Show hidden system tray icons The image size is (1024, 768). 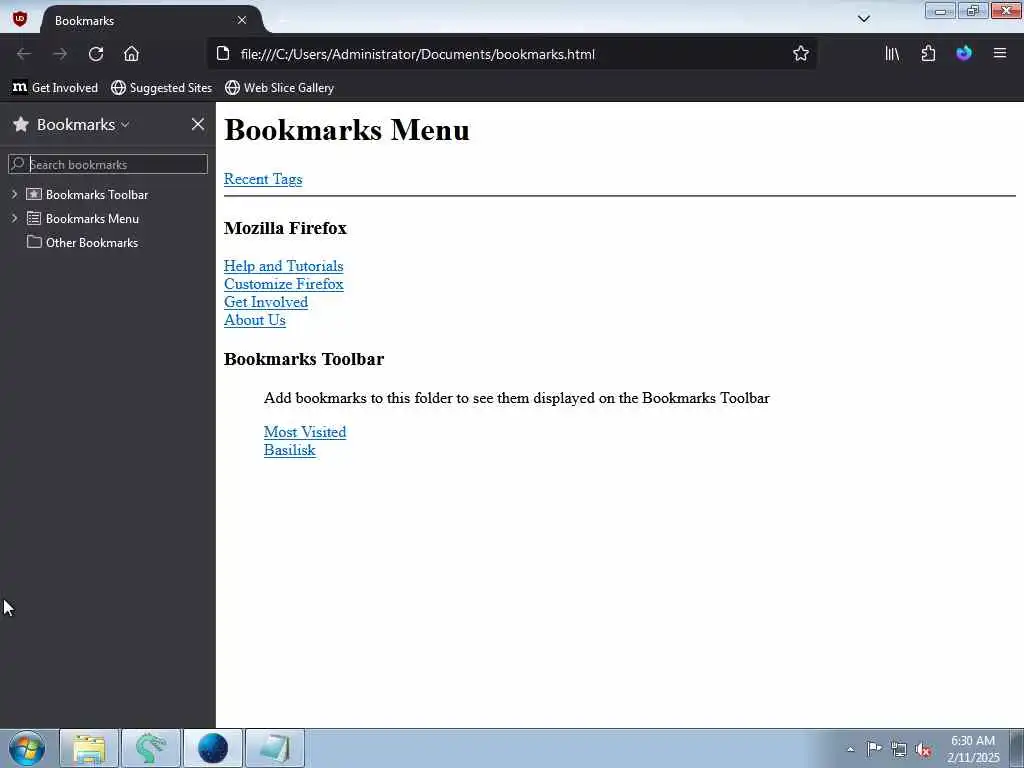[x=850, y=749]
